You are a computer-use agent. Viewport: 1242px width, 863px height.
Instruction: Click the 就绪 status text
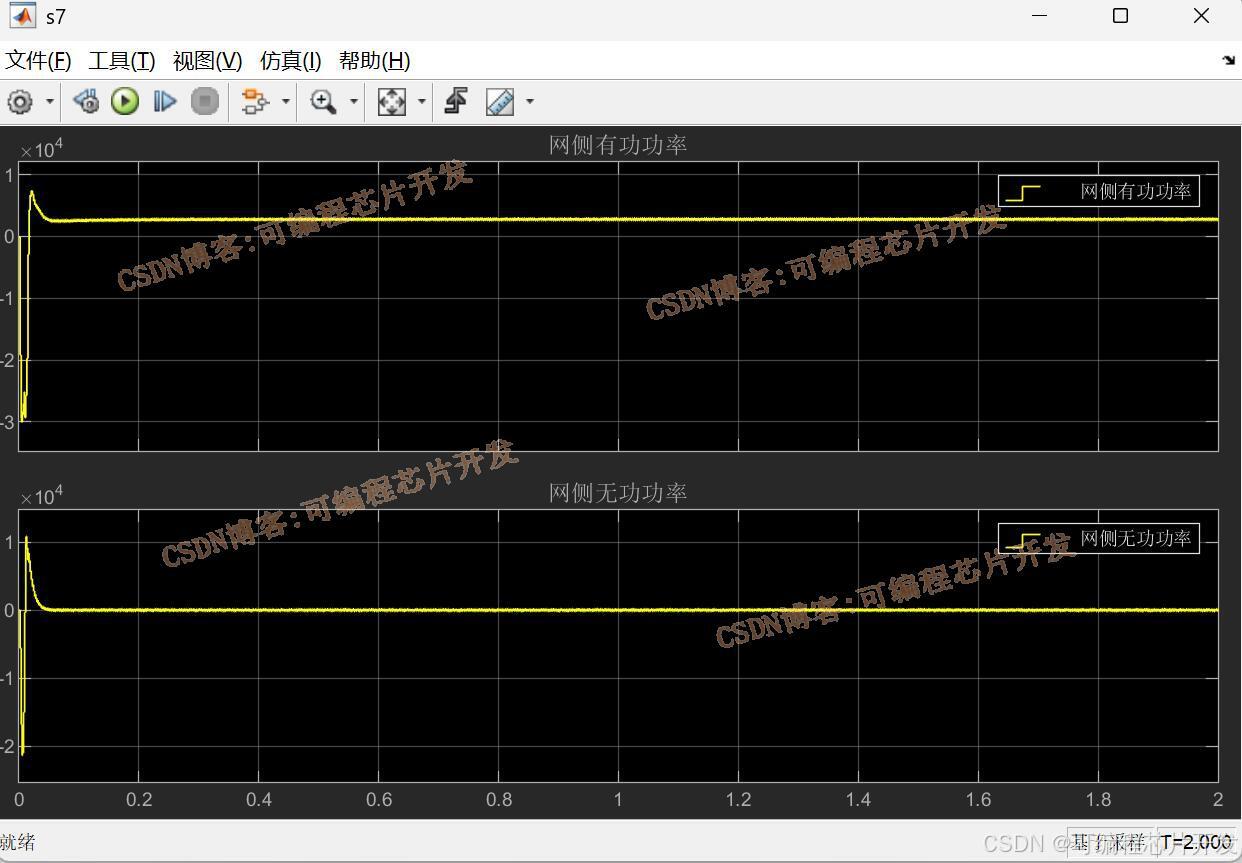[x=18, y=842]
